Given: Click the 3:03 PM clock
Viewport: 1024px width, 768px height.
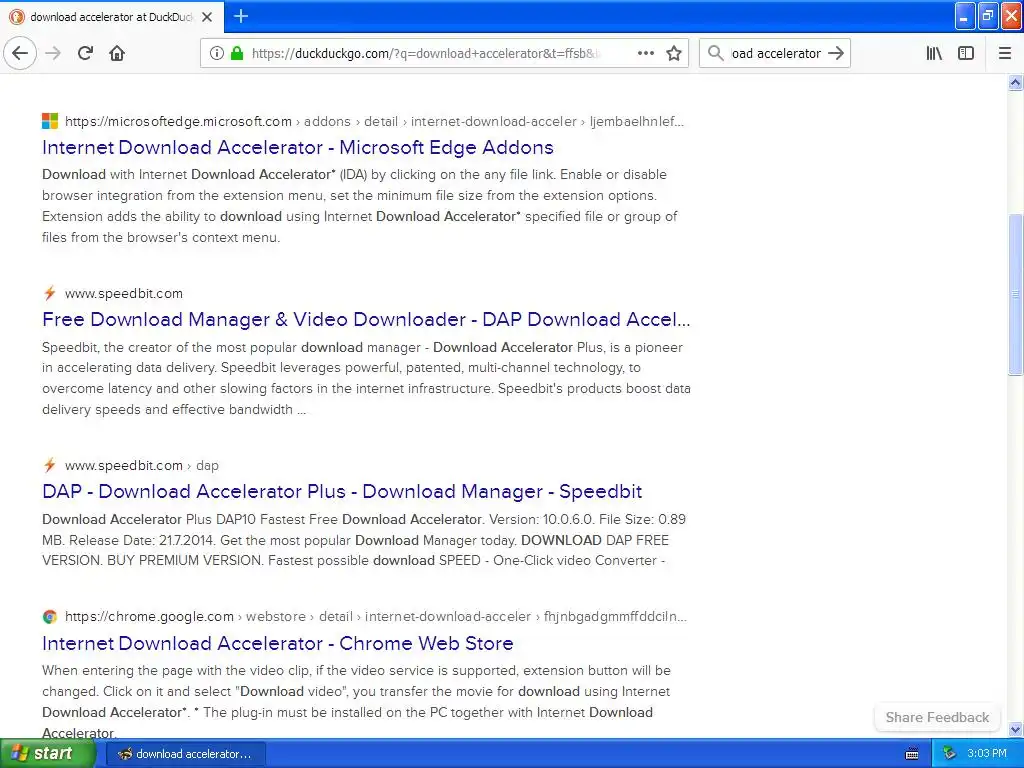Looking at the screenshot, I should tap(987, 754).
